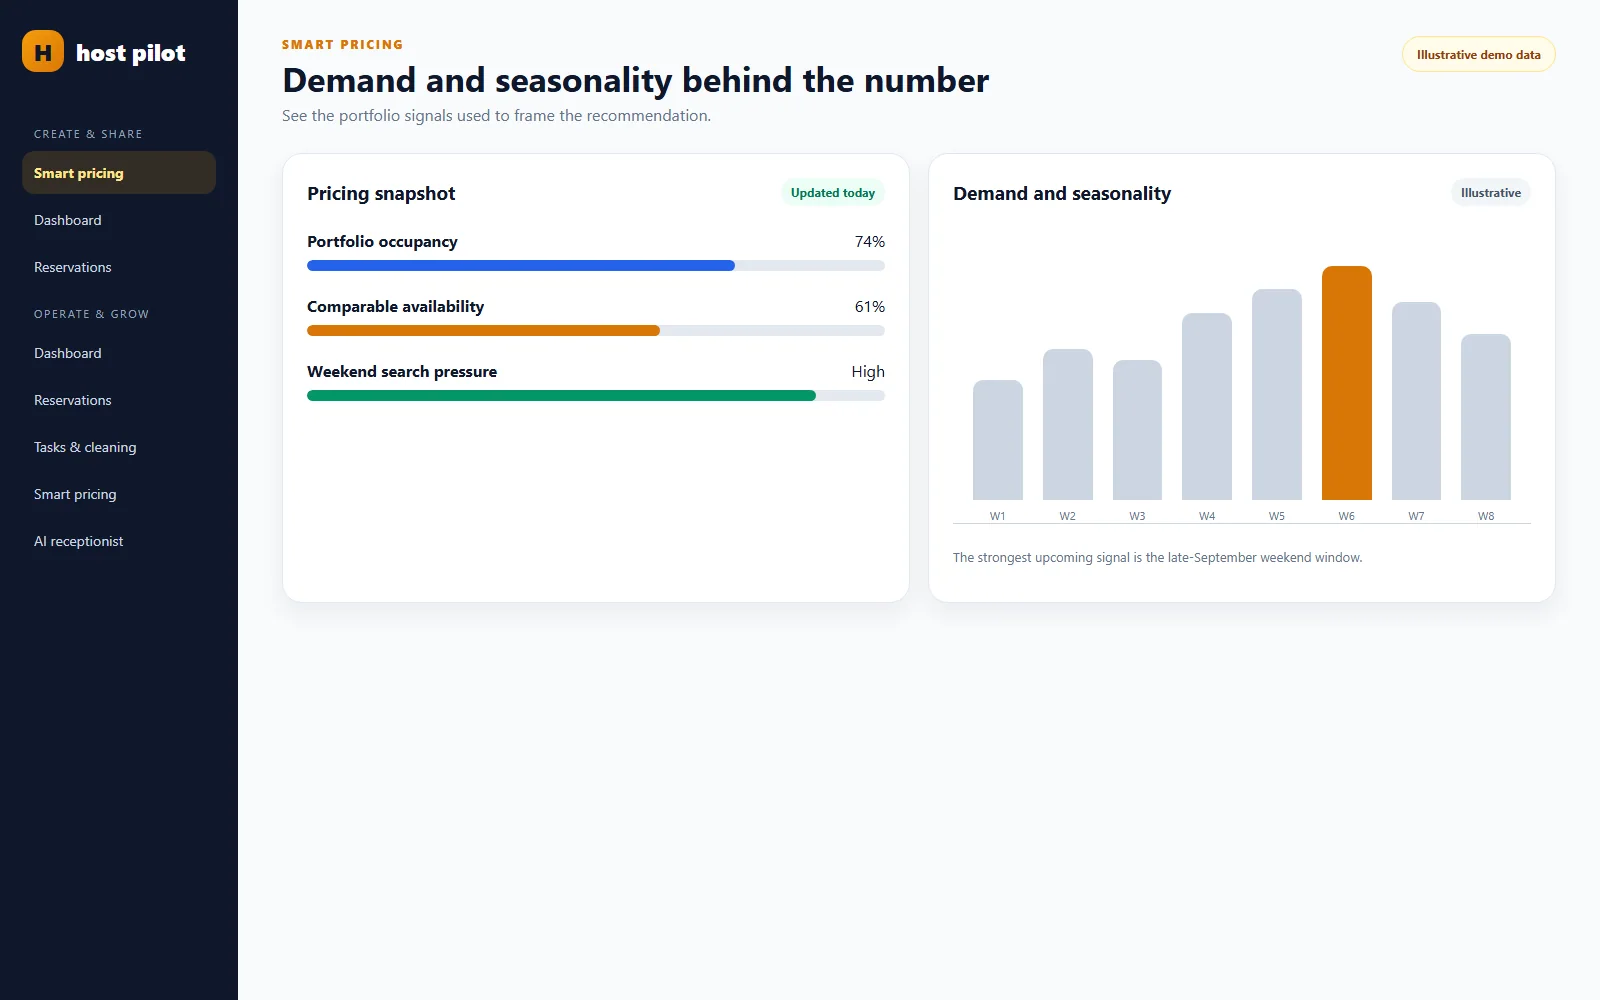Open Dashboard under Create & Share
Image resolution: width=1600 pixels, height=1000 pixels.
pos(119,220)
